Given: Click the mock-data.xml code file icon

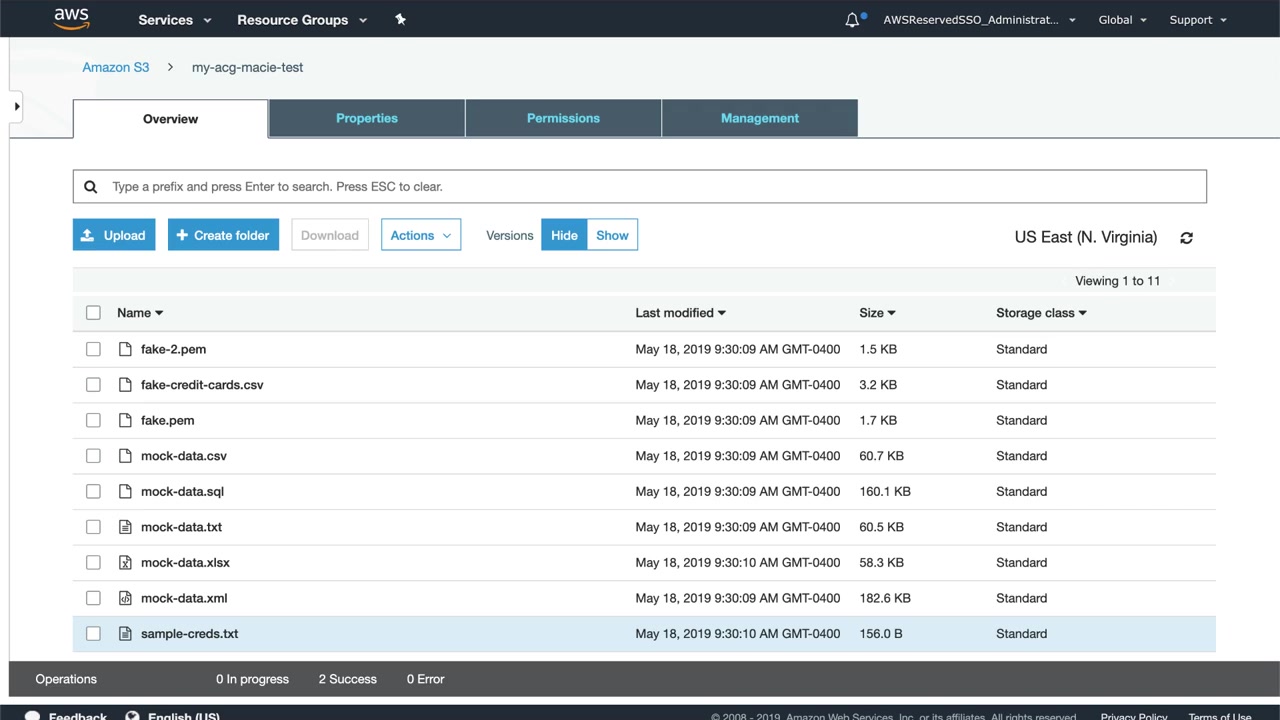Looking at the screenshot, I should 125,598.
